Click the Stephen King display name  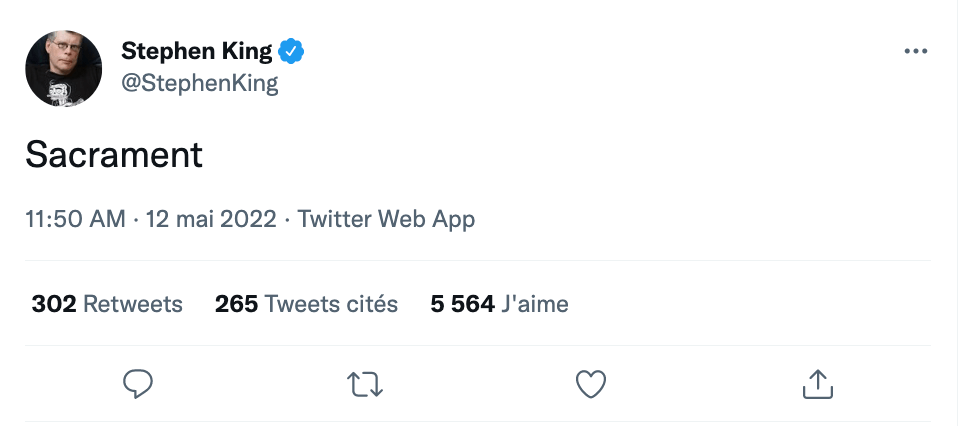pos(196,51)
